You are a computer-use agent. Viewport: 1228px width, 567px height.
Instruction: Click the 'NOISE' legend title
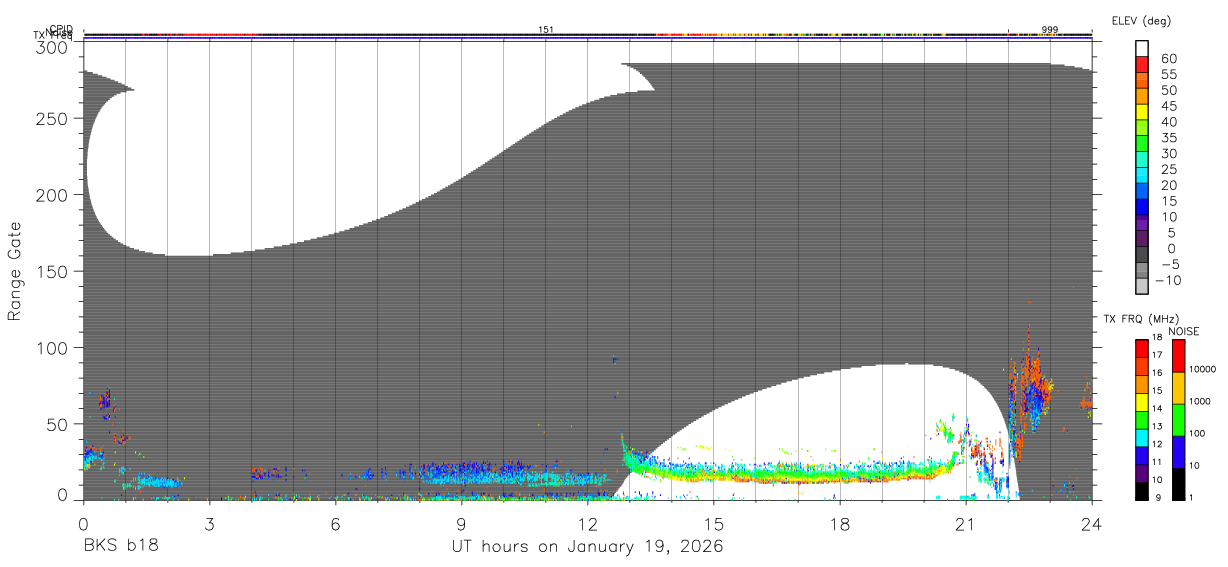pos(1183,331)
